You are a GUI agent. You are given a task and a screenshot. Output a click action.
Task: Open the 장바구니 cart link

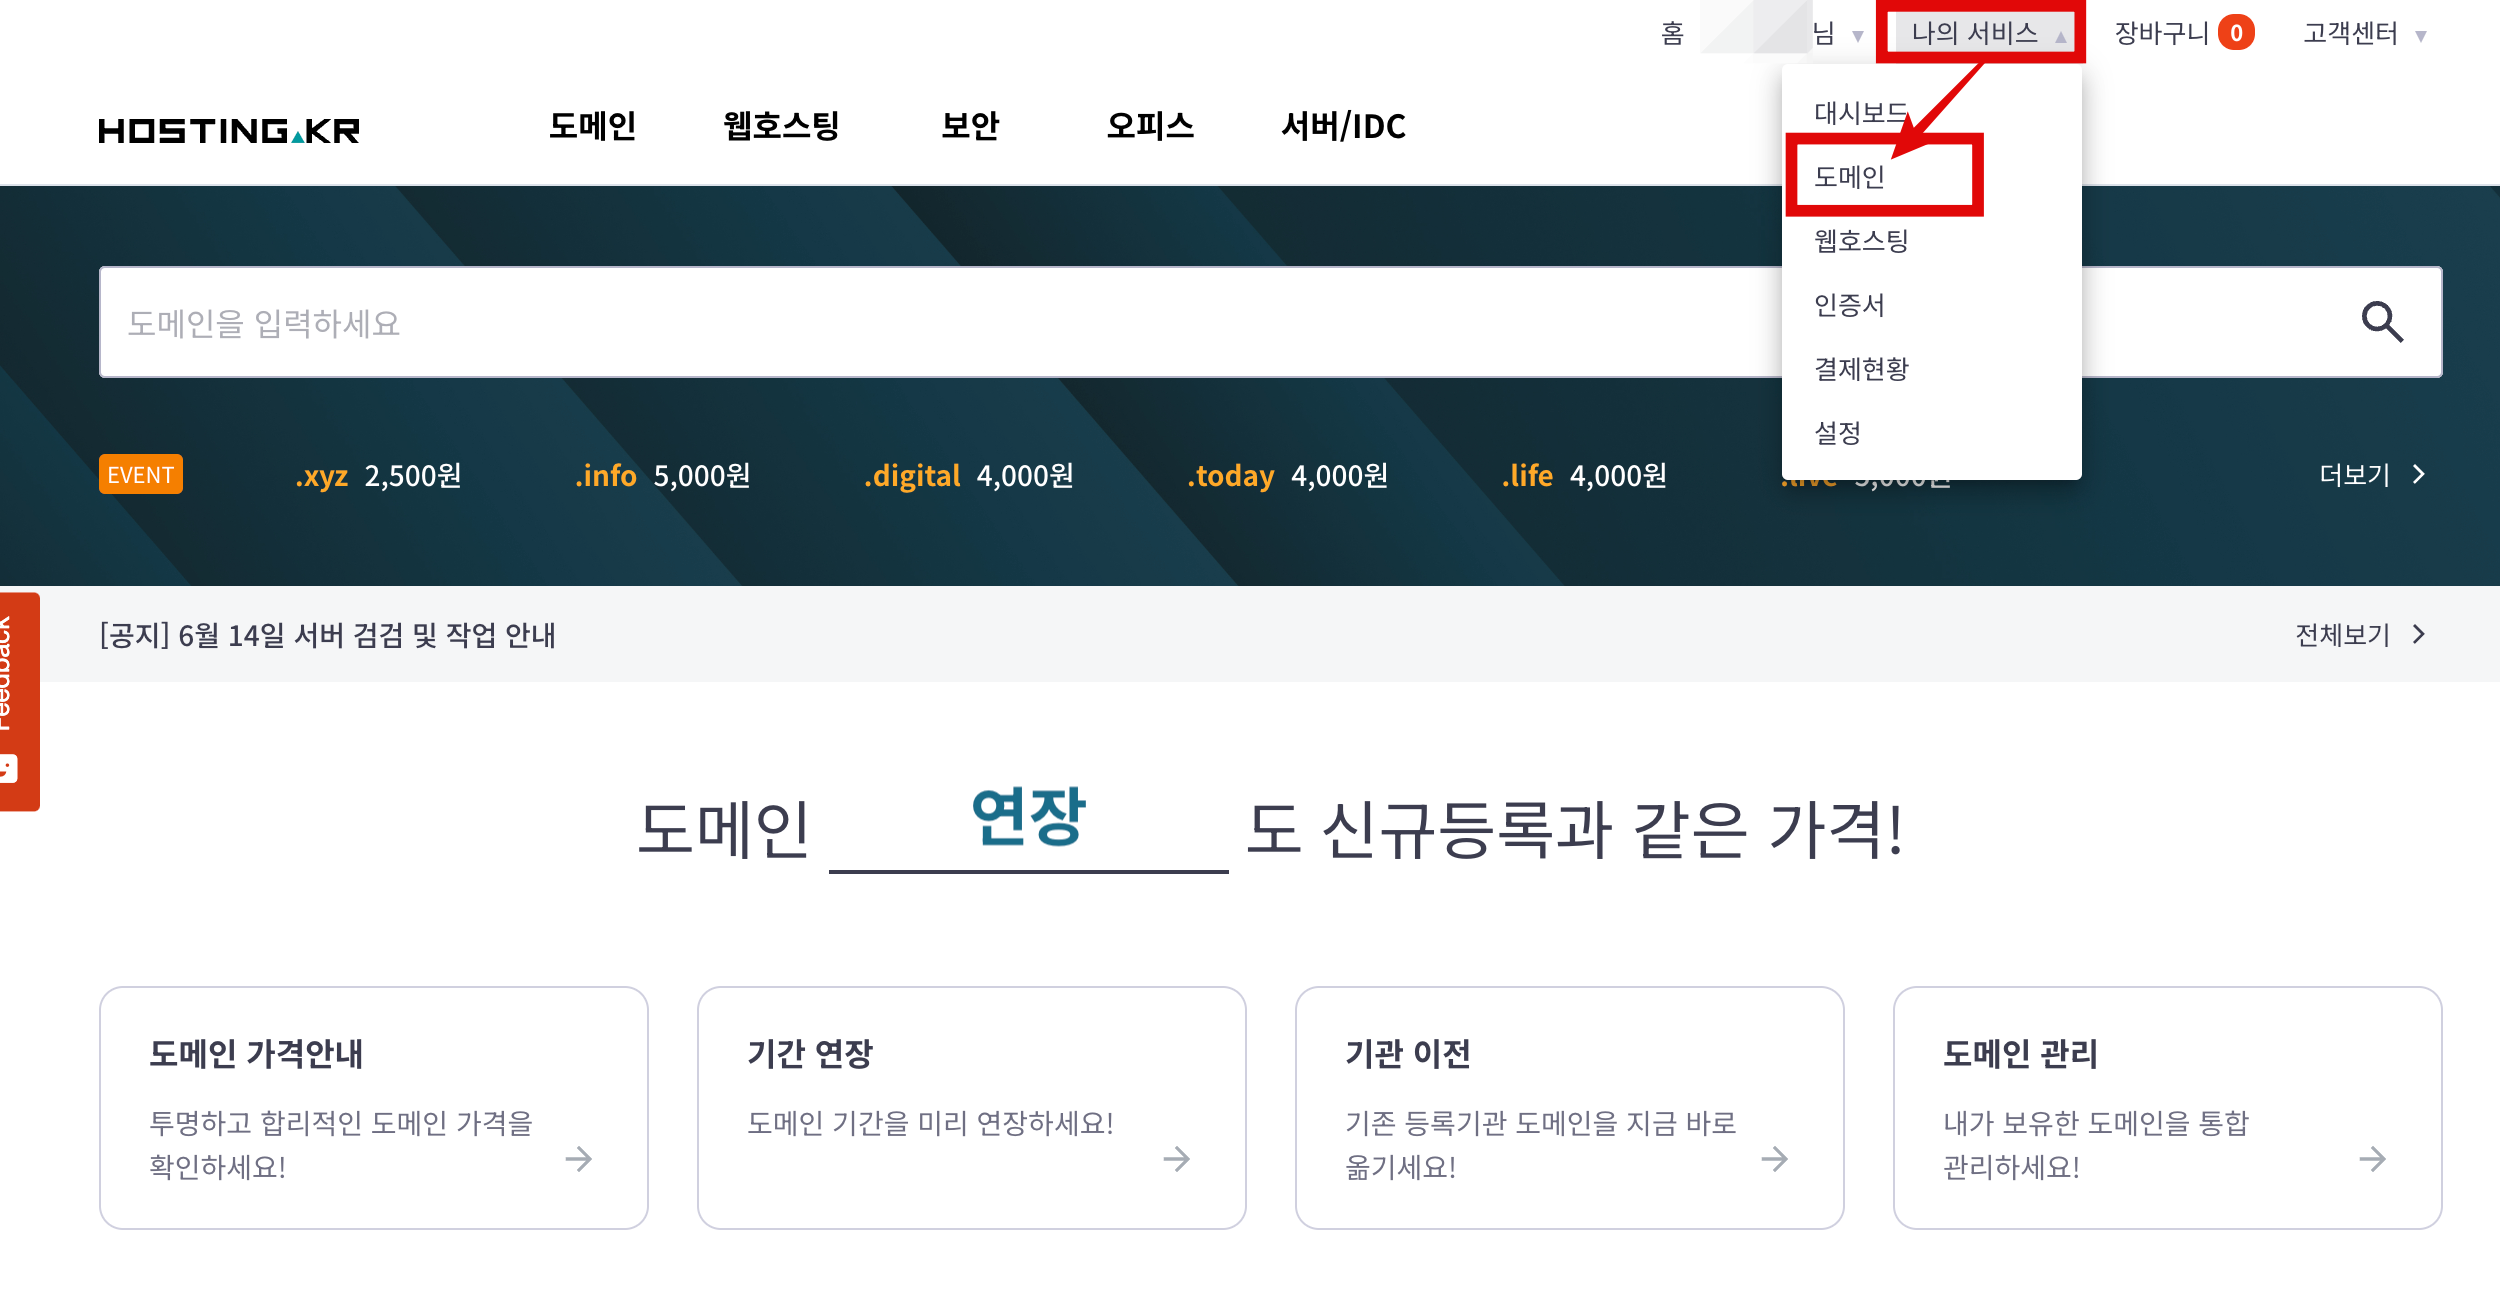coord(2161,34)
